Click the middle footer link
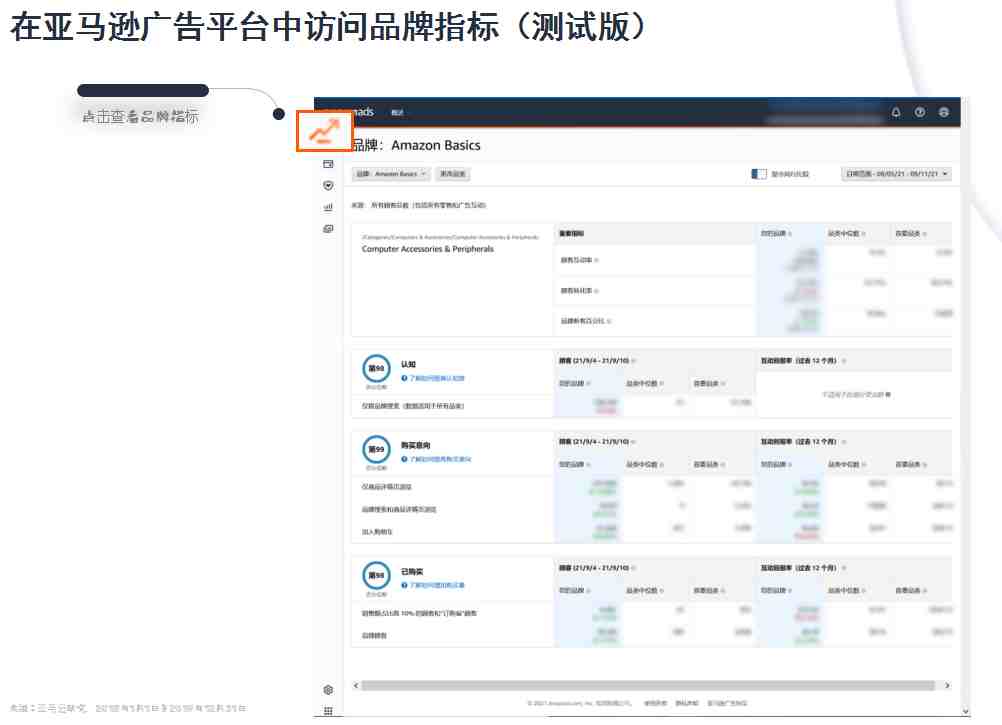1002x725 pixels. coord(686,703)
